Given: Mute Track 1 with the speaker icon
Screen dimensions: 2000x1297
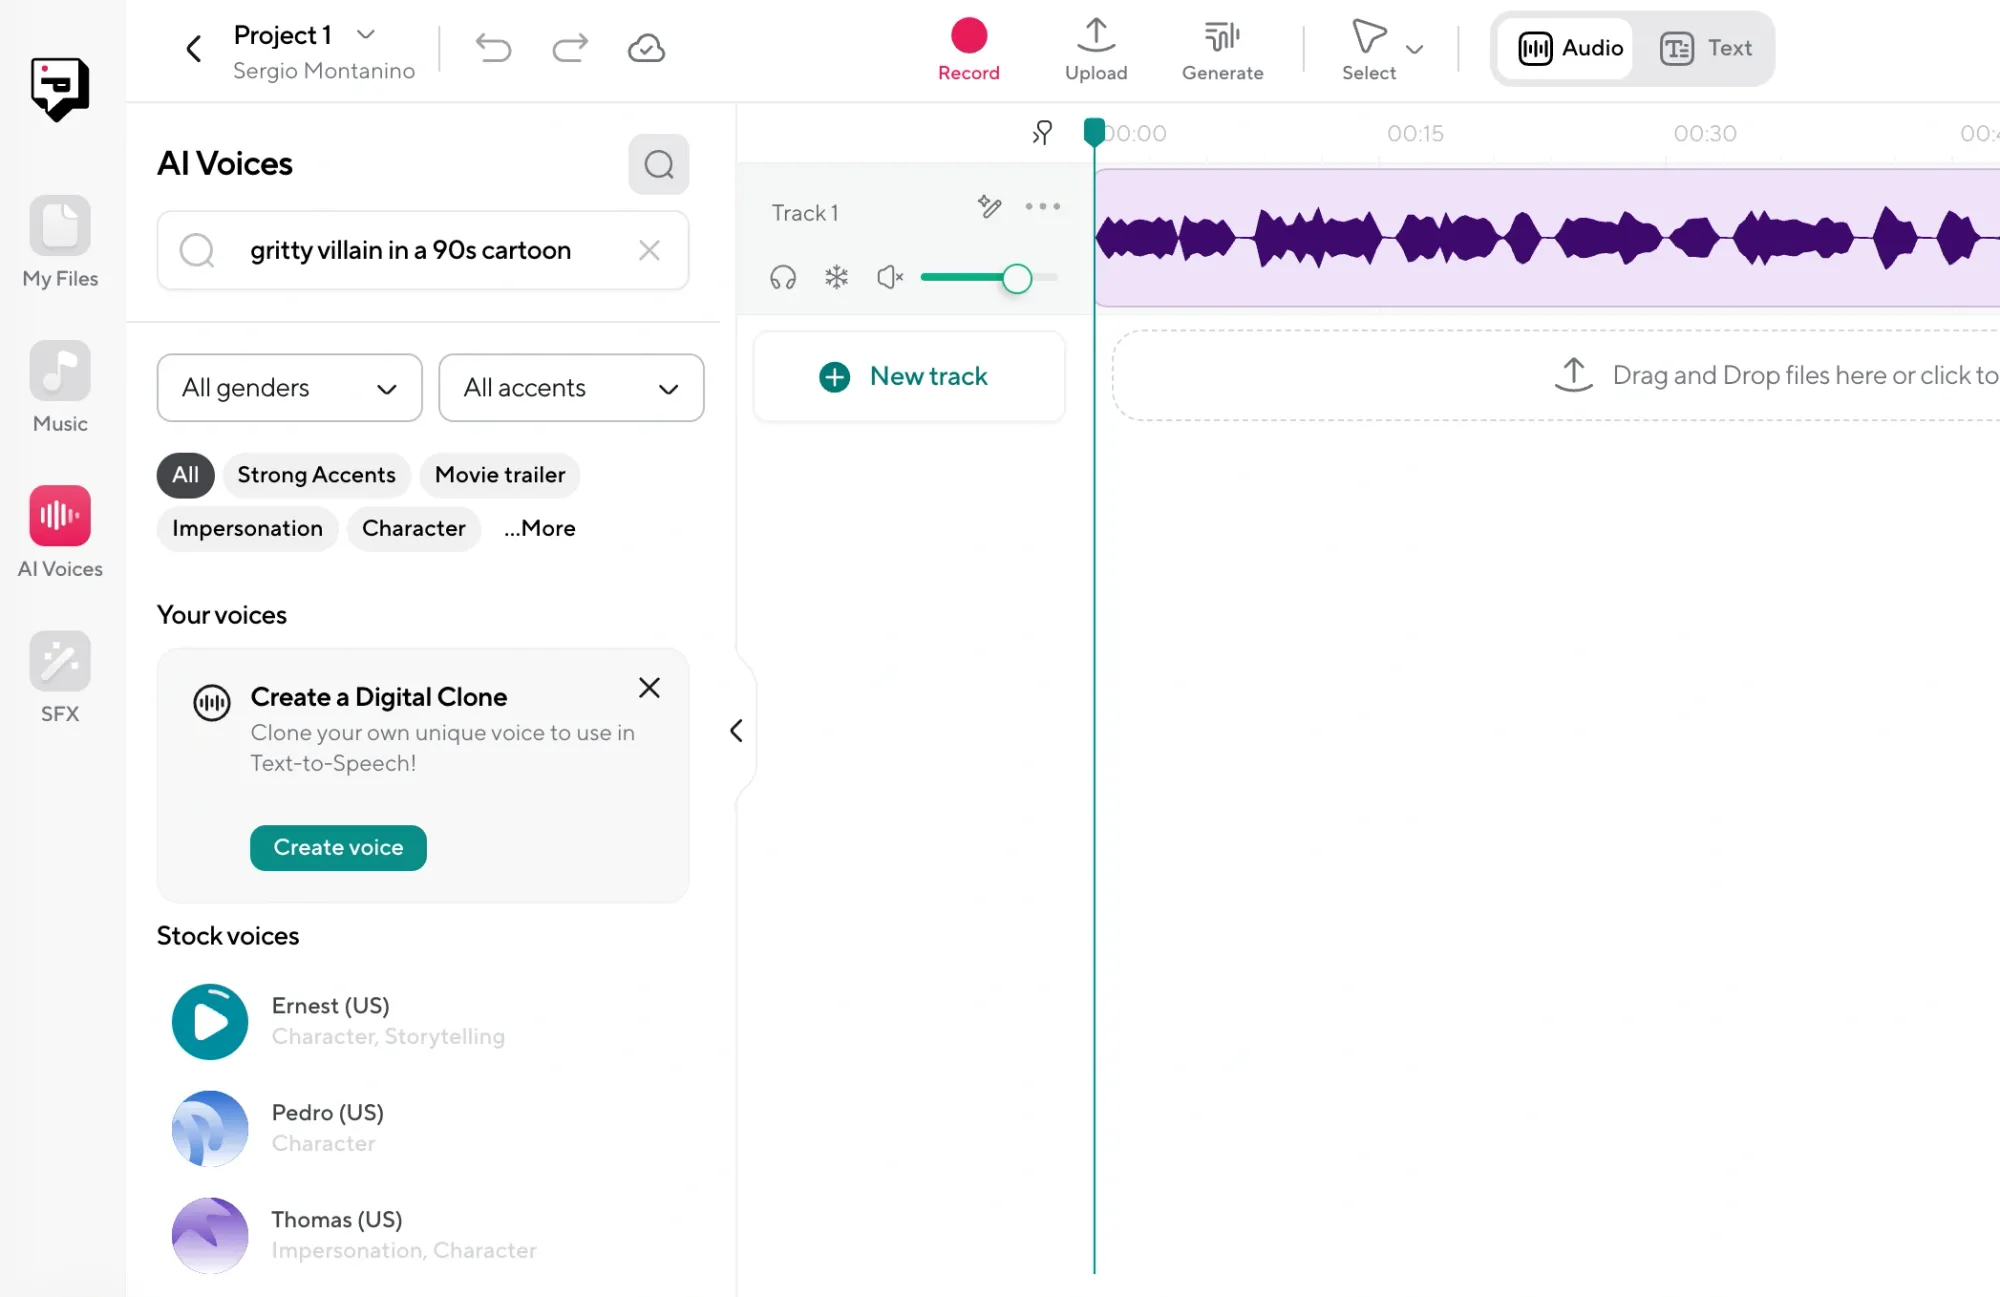Looking at the screenshot, I should (888, 278).
